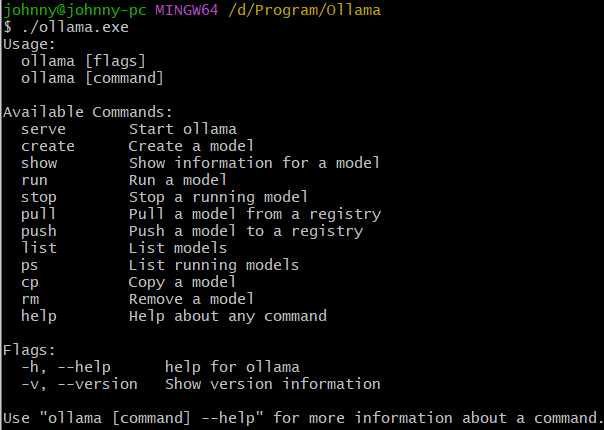
Task: Click the 'help for ollama' description
Action: coord(232,367)
